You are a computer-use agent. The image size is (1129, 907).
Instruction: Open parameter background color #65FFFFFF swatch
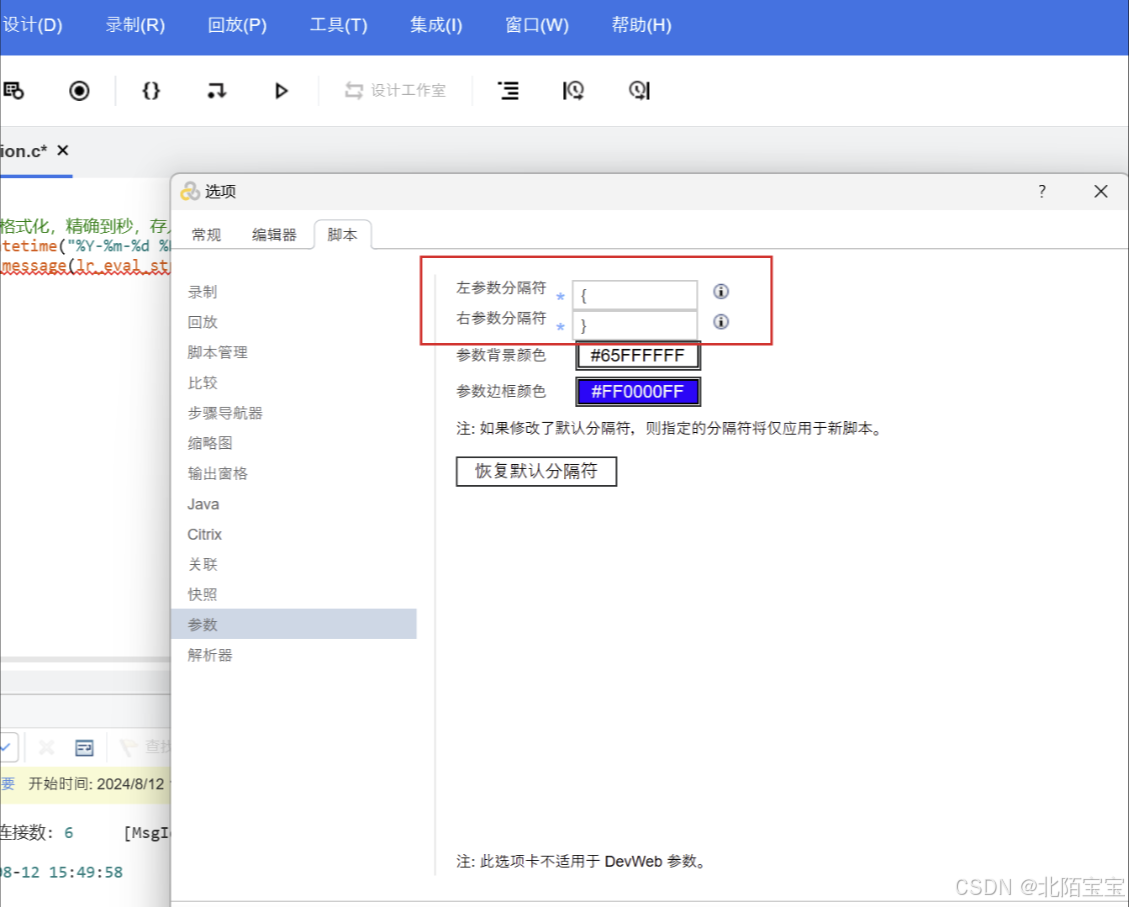638,356
